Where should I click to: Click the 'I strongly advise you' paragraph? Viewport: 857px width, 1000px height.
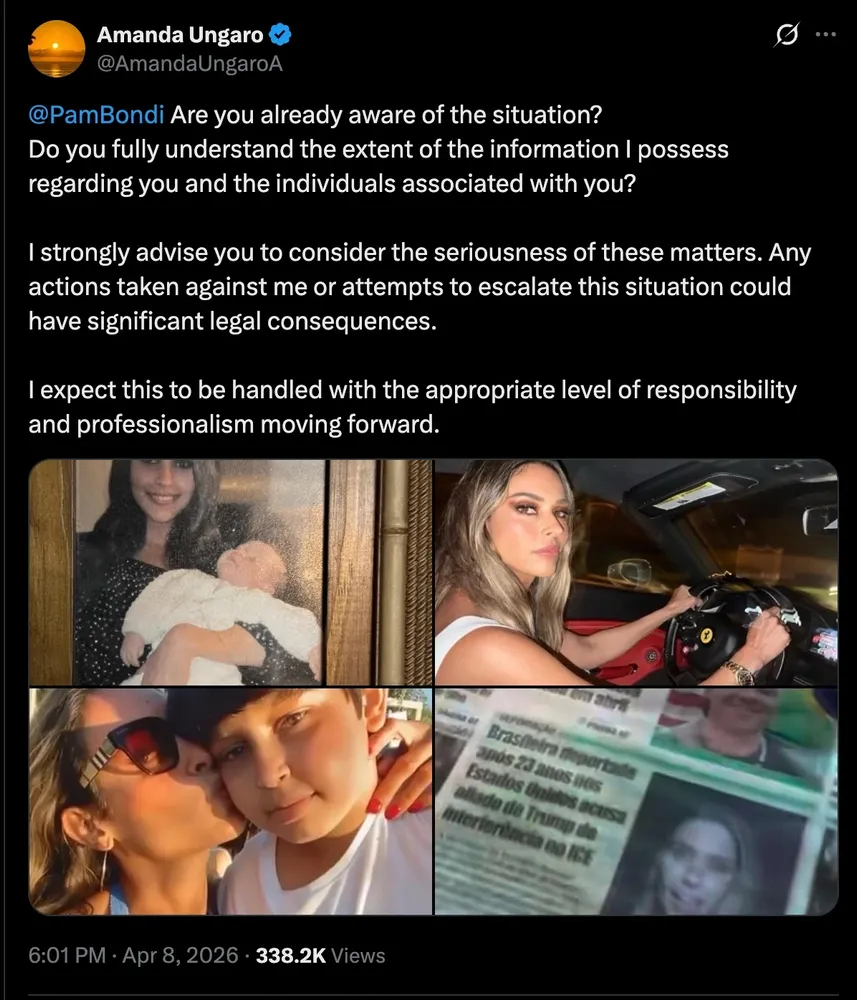coord(420,287)
